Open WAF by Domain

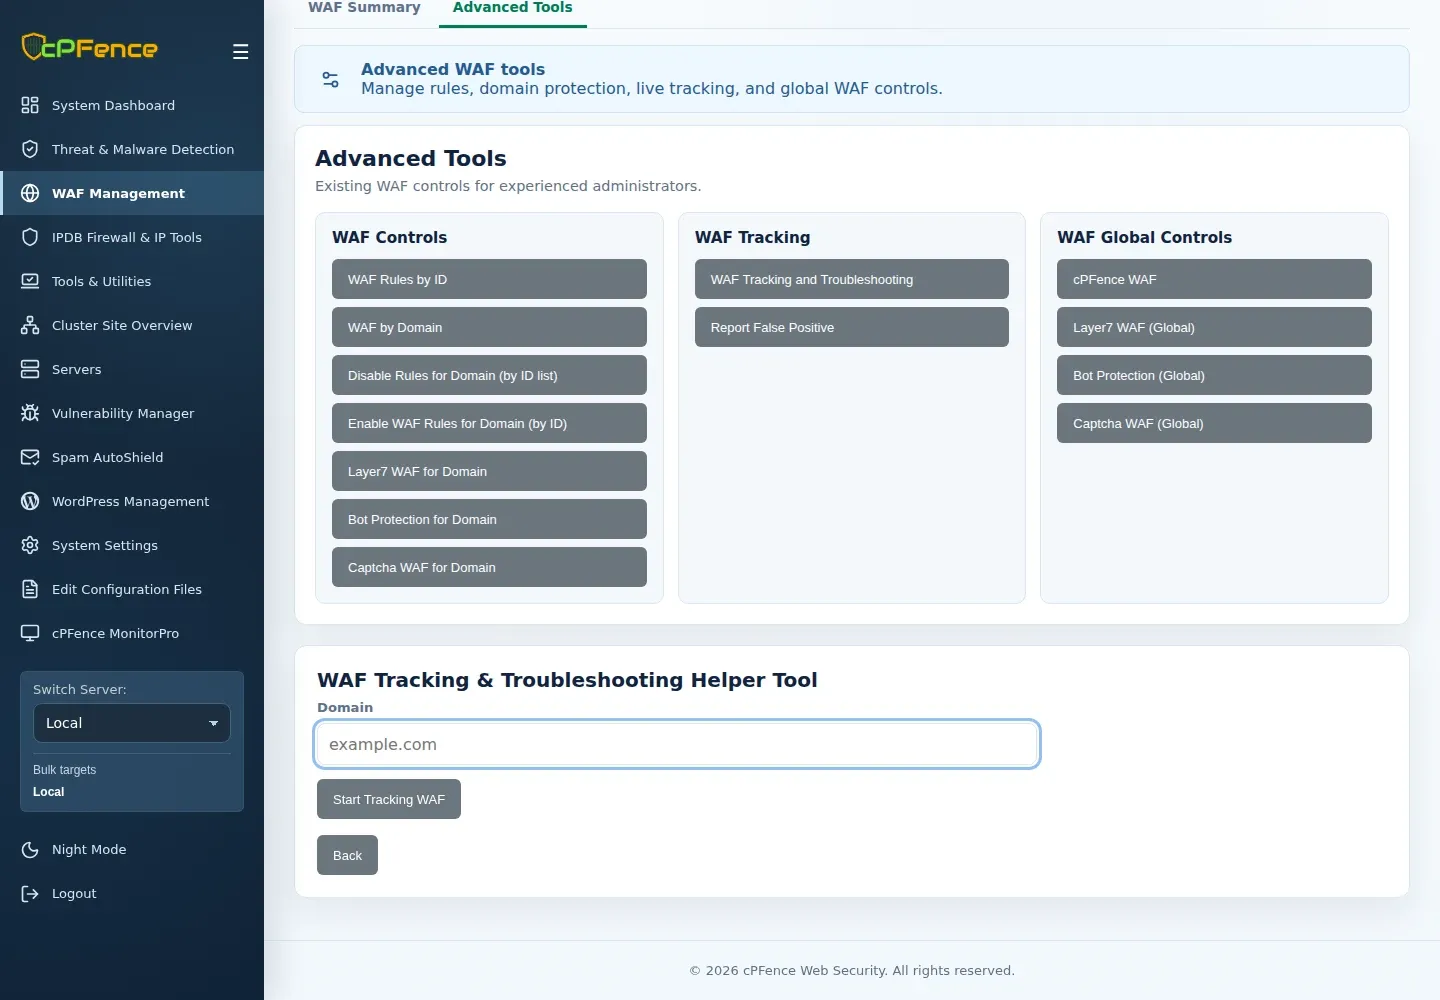pyautogui.click(x=489, y=327)
